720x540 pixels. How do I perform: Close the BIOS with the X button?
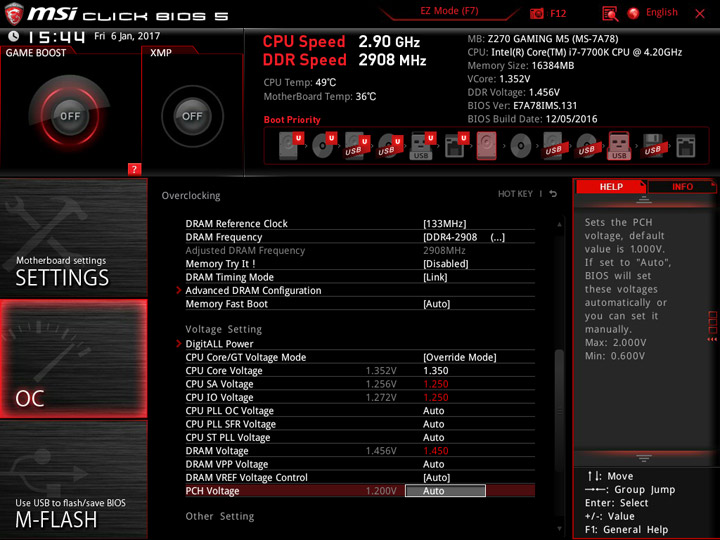point(700,14)
